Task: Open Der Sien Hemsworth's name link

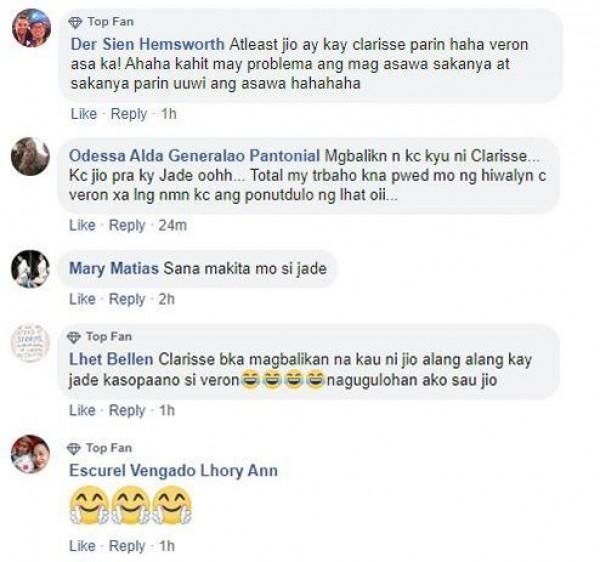Action: [x=147, y=44]
